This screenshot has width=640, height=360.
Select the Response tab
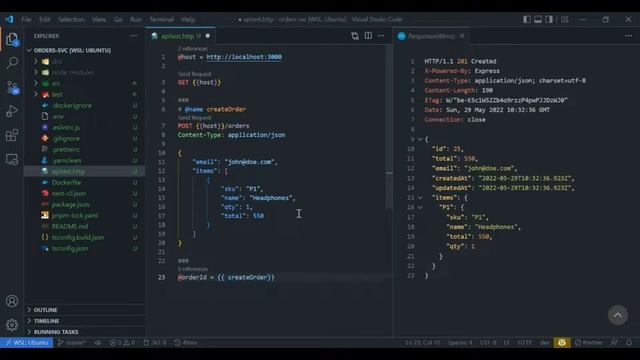[430, 36]
